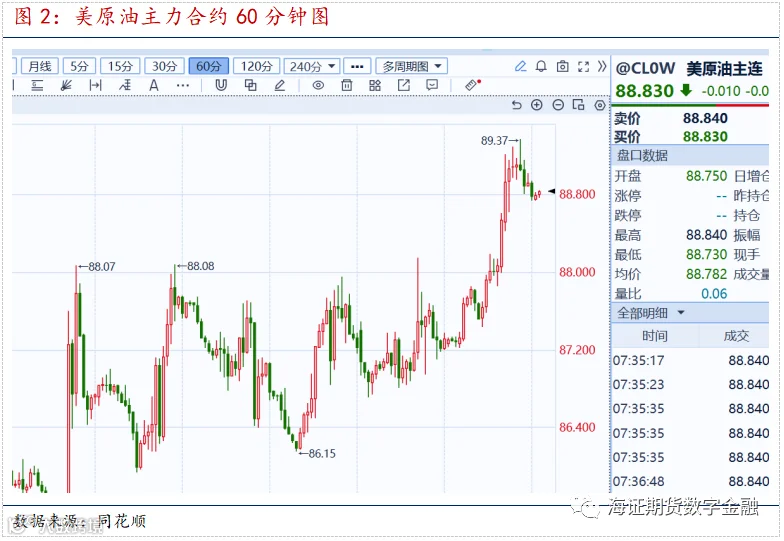Activate the magnet snap tool
The width and height of the screenshot is (784, 541).
(221, 86)
